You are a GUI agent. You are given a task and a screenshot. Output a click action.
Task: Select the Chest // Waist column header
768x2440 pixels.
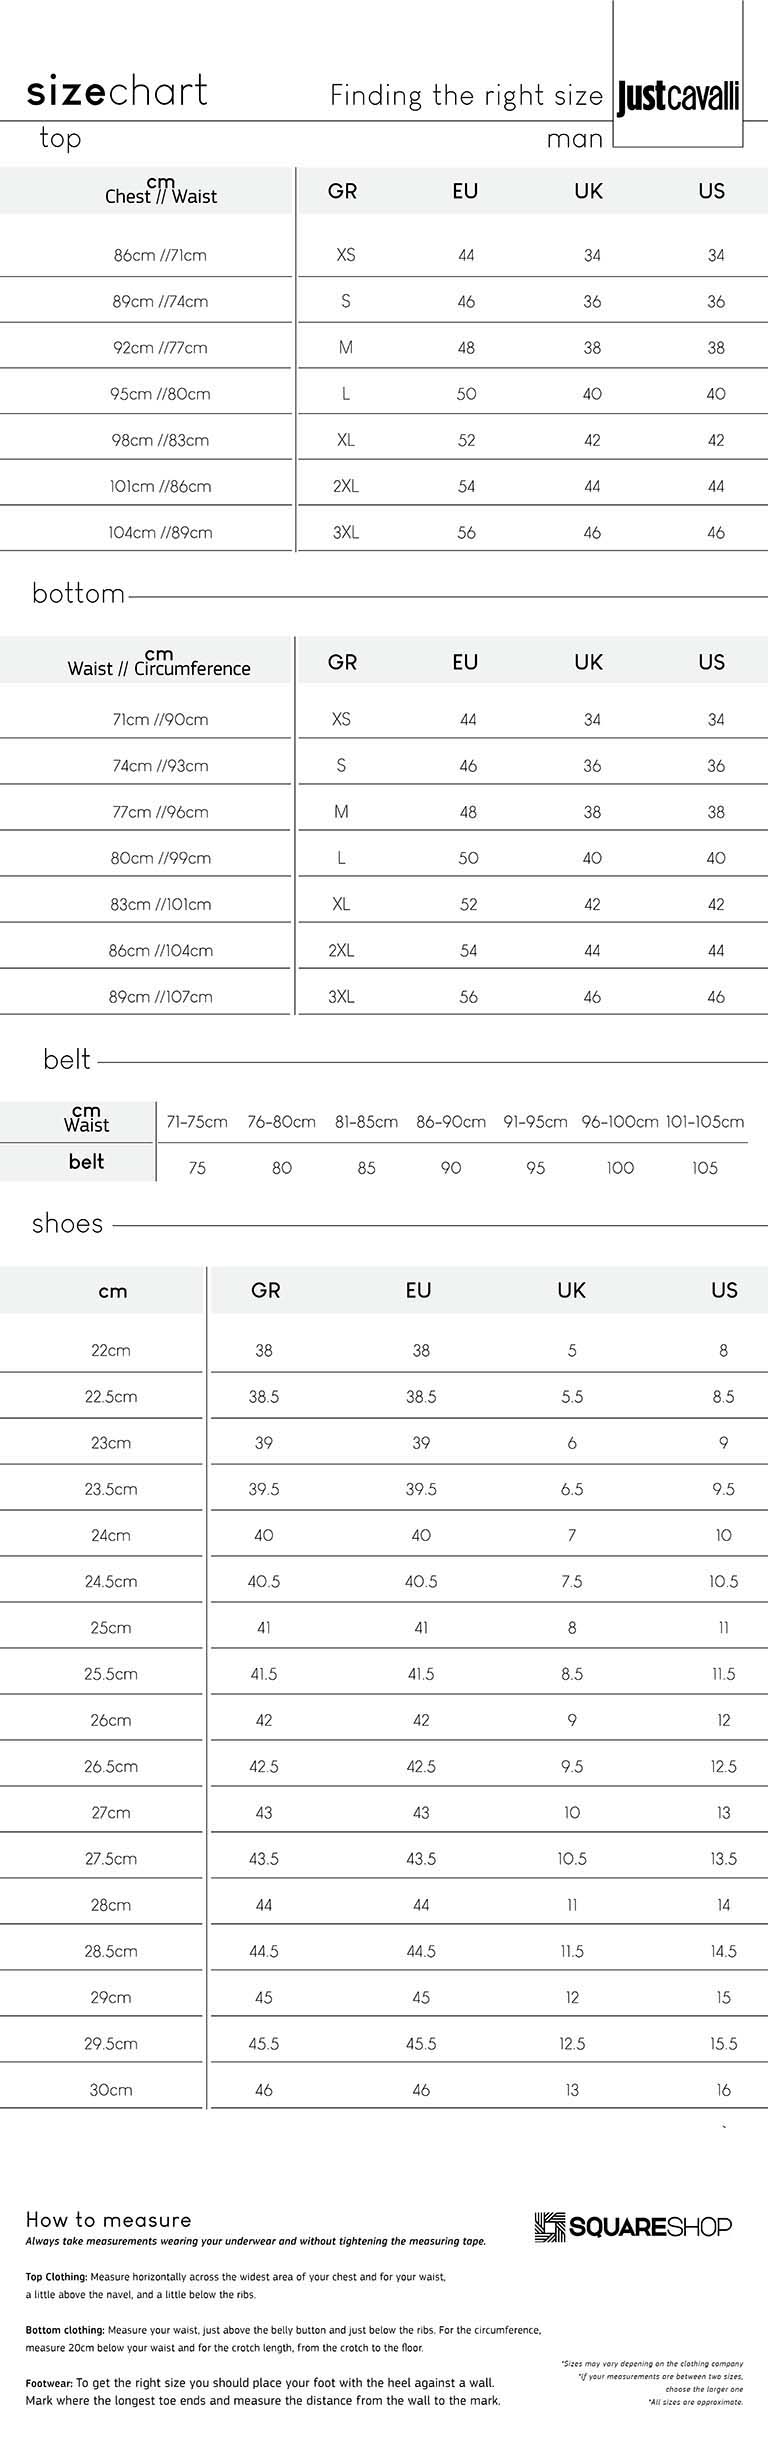pyautogui.click(x=161, y=190)
